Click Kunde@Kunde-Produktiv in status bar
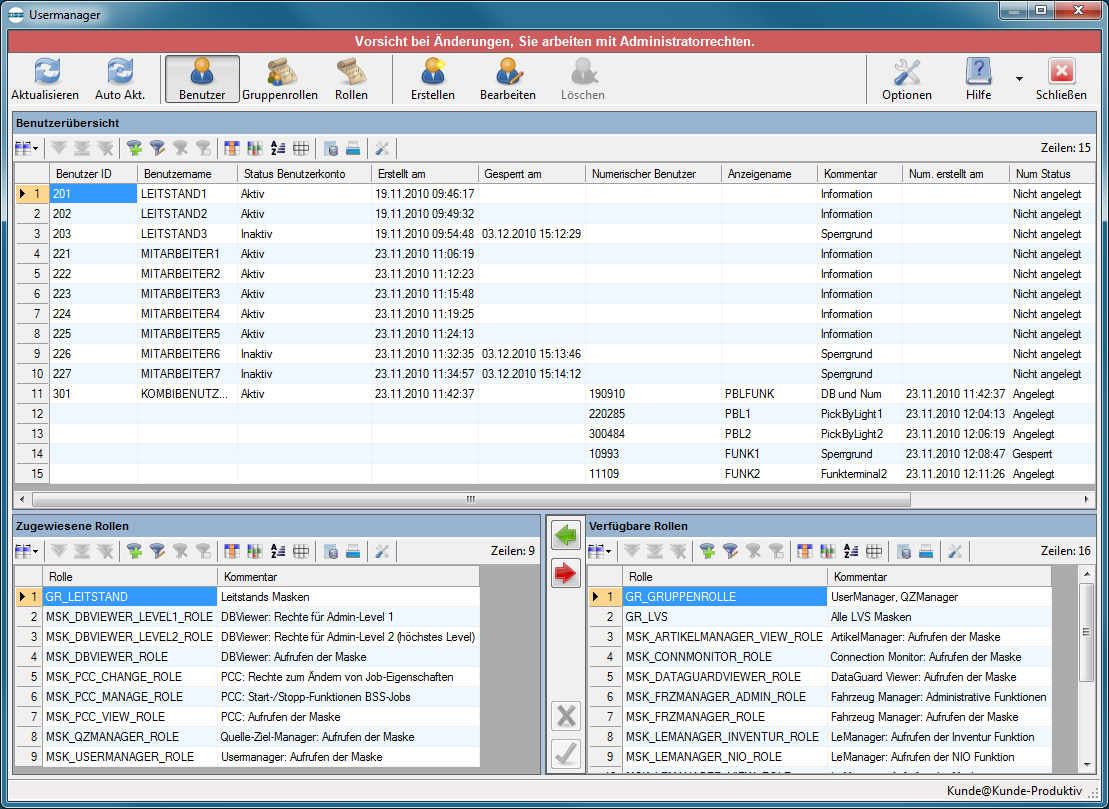This screenshot has width=1109, height=809. click(x=1014, y=791)
